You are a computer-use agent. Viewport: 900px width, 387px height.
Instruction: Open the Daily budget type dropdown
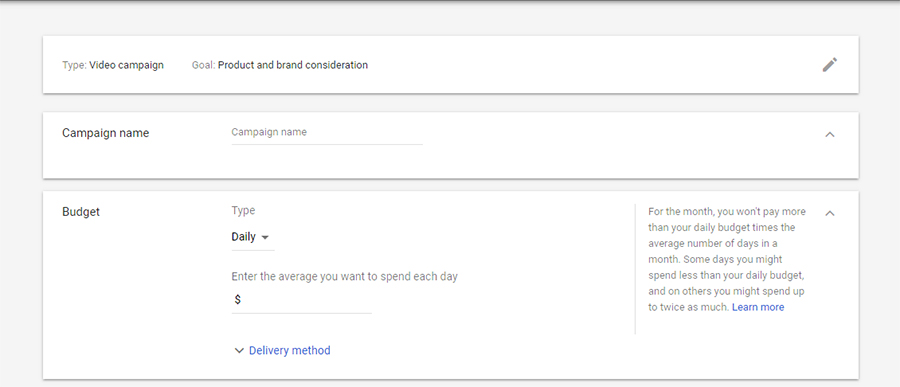point(253,237)
